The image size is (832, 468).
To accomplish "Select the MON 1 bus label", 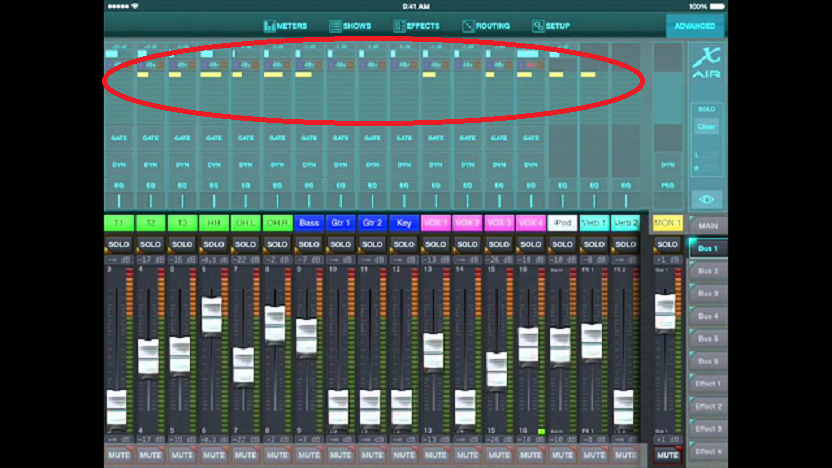I will point(668,223).
